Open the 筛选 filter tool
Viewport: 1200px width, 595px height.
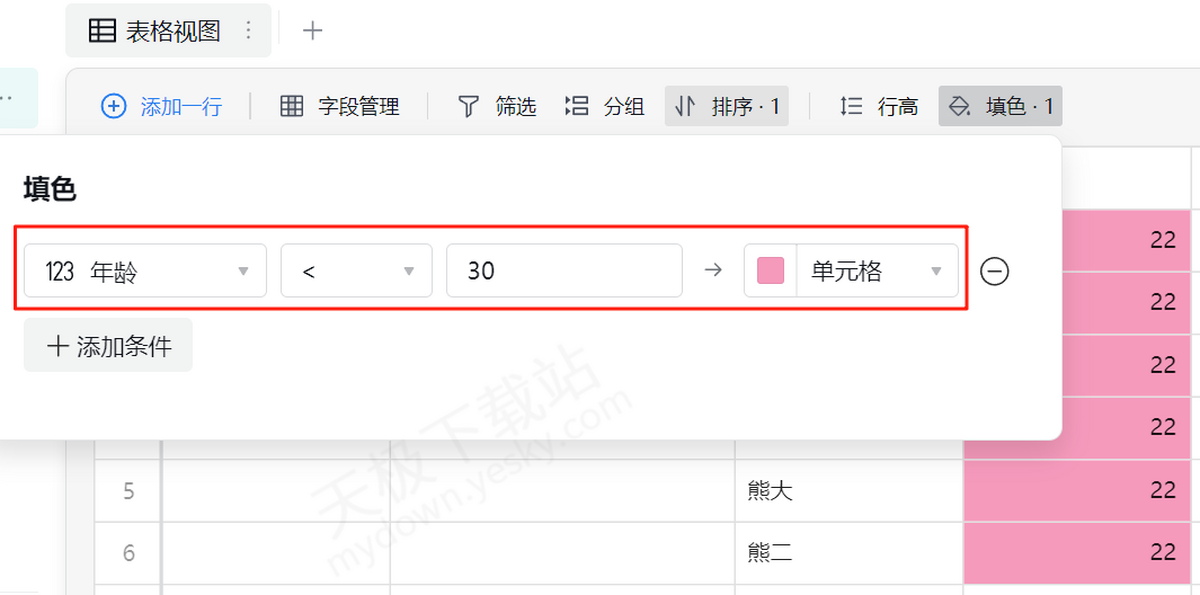click(497, 106)
